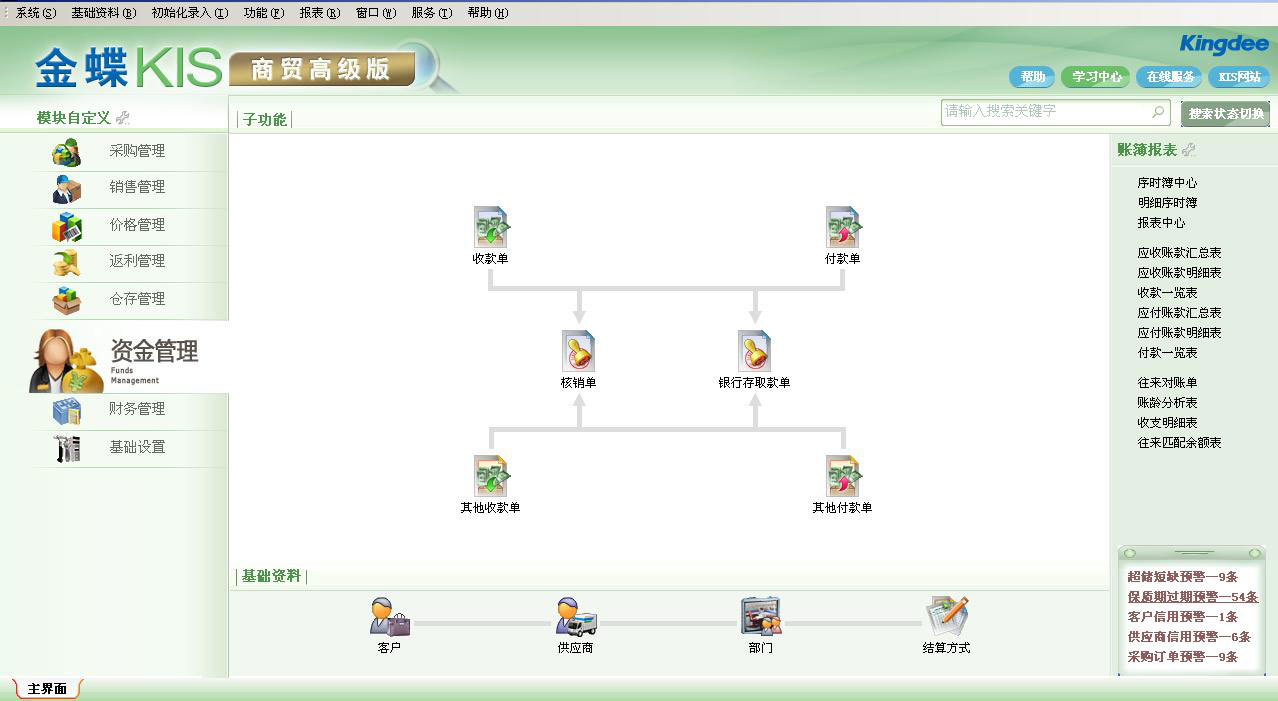View the 超储短缺预警—9条 alert
The height and width of the screenshot is (701, 1278).
(1182, 577)
